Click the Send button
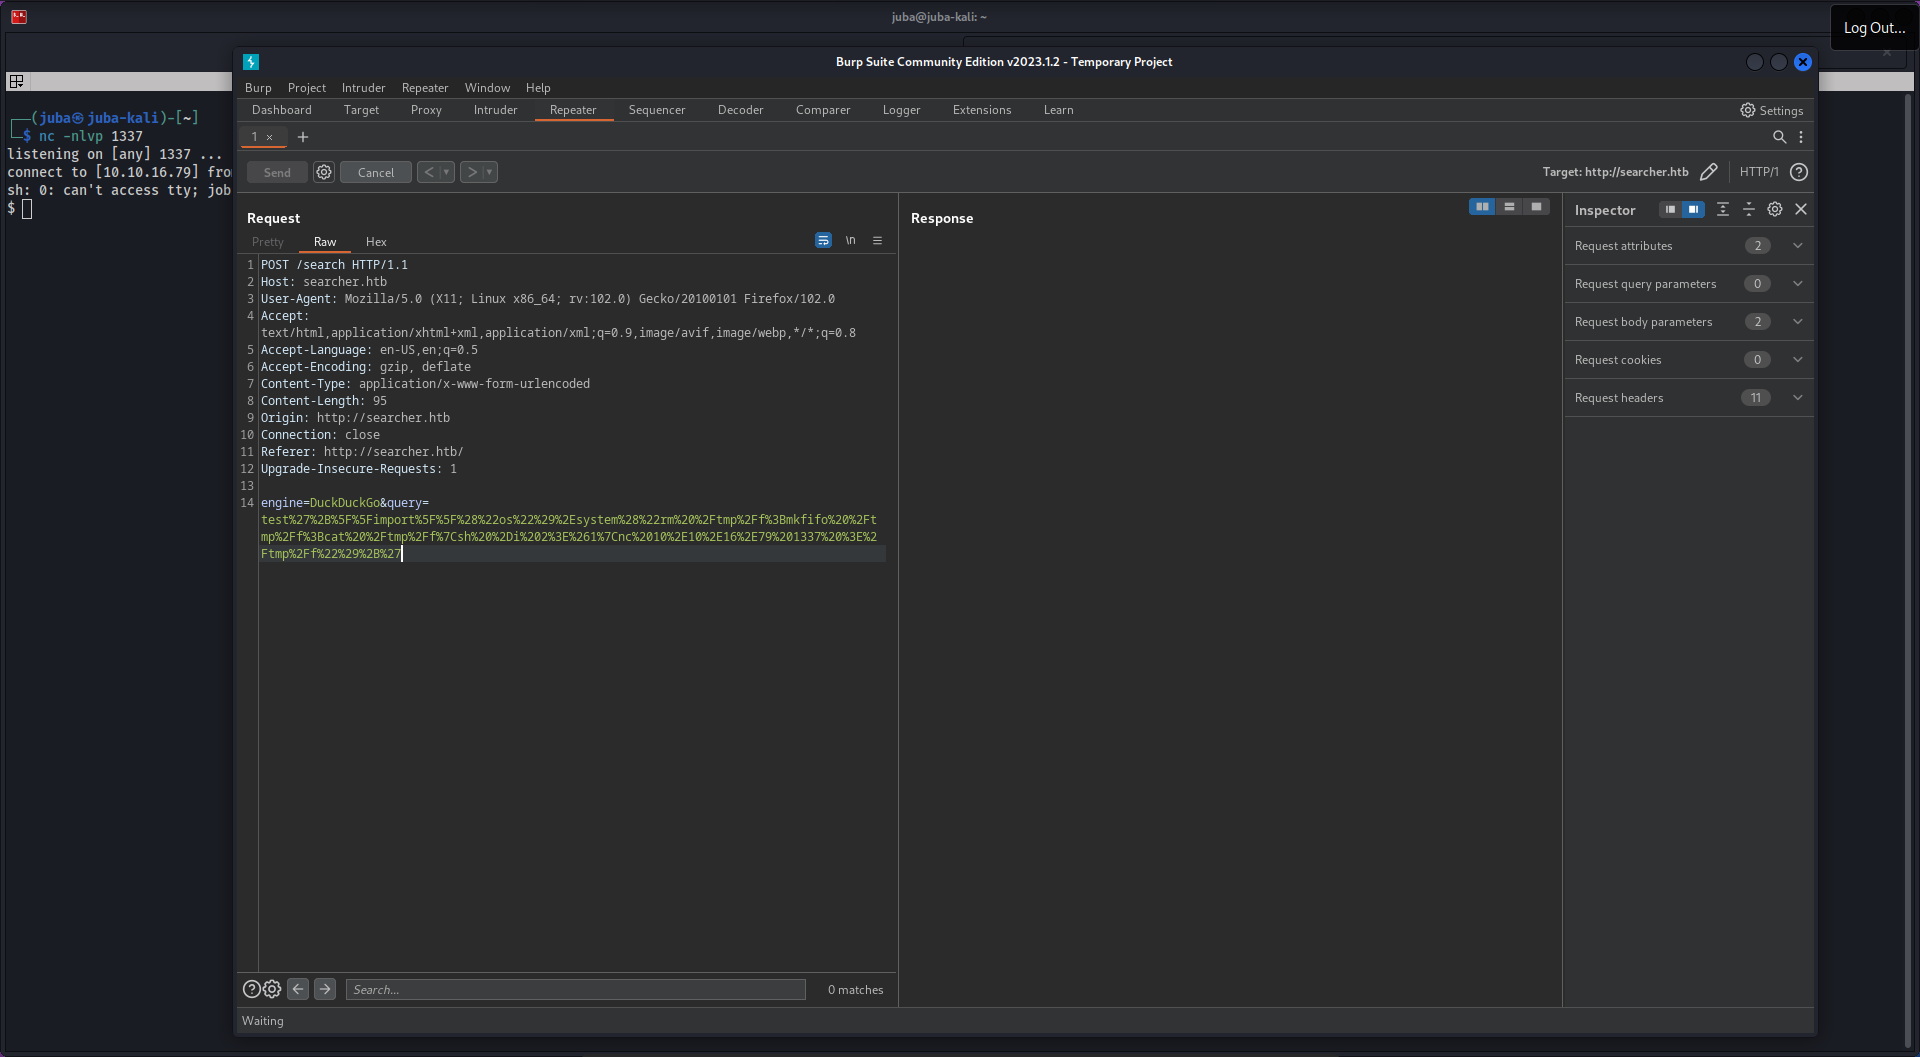This screenshot has height=1057, width=1920. coord(277,172)
